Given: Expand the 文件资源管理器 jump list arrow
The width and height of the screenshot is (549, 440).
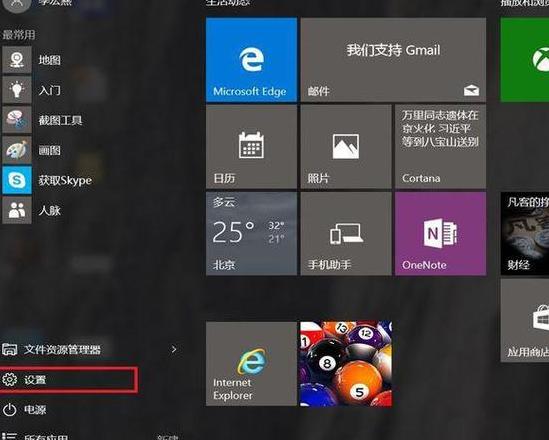Looking at the screenshot, I should [174, 349].
